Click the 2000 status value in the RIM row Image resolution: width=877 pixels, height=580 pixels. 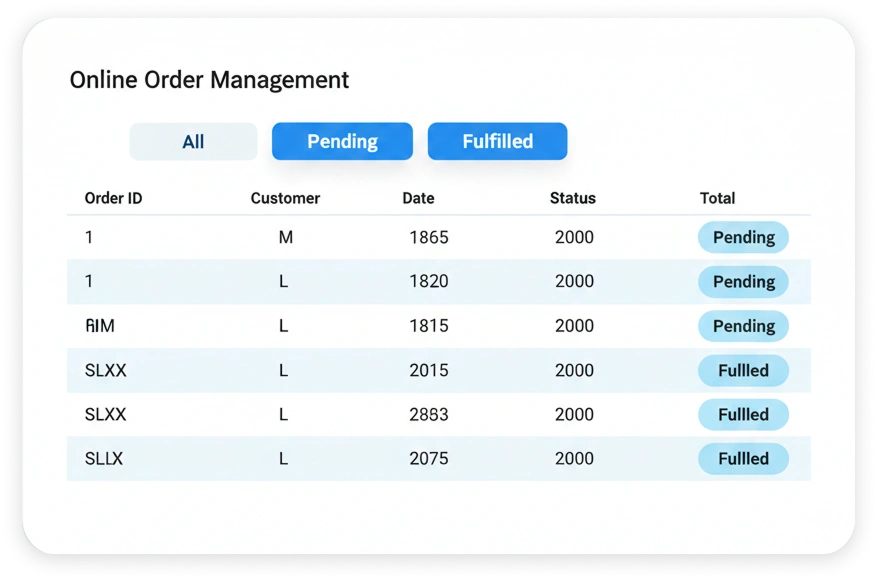[x=574, y=326]
